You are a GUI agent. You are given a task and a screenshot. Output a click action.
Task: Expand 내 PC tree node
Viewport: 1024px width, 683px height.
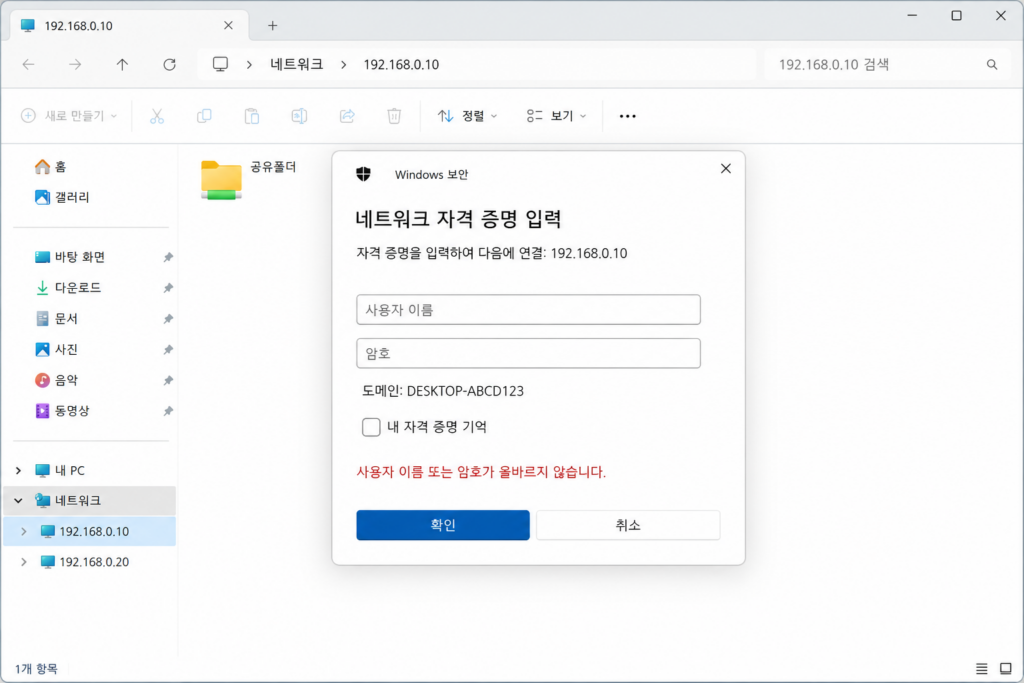click(x=18, y=470)
